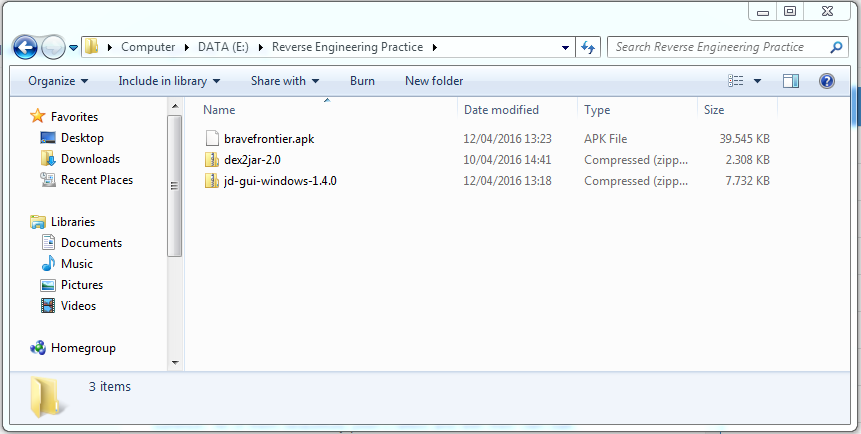Click the Homegroup network icon
Viewport: 861px width, 434px height.
(x=38, y=348)
